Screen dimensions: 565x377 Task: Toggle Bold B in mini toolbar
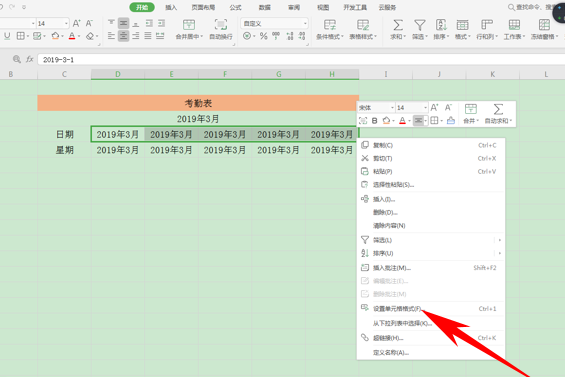click(374, 121)
